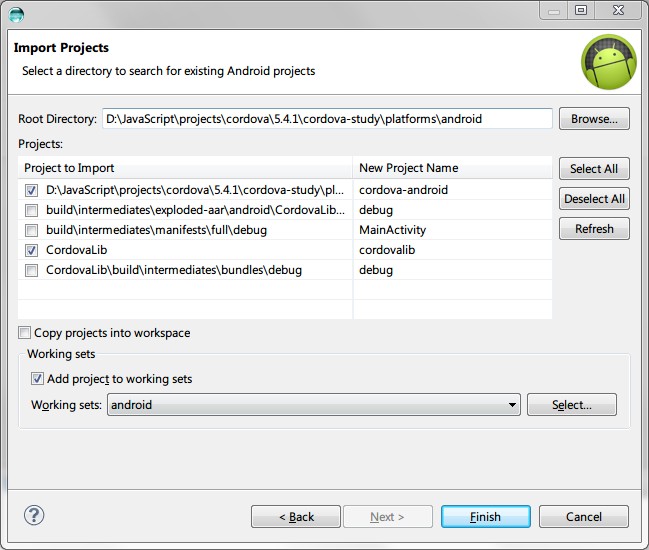
Task: Click the Refresh button
Action: [x=594, y=228]
